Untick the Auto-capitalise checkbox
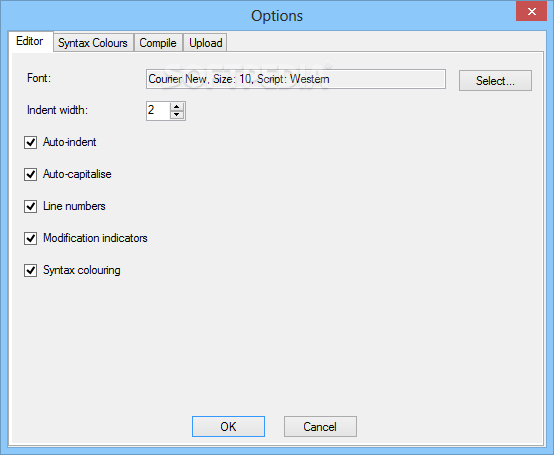The width and height of the screenshot is (554, 455). click(30, 174)
